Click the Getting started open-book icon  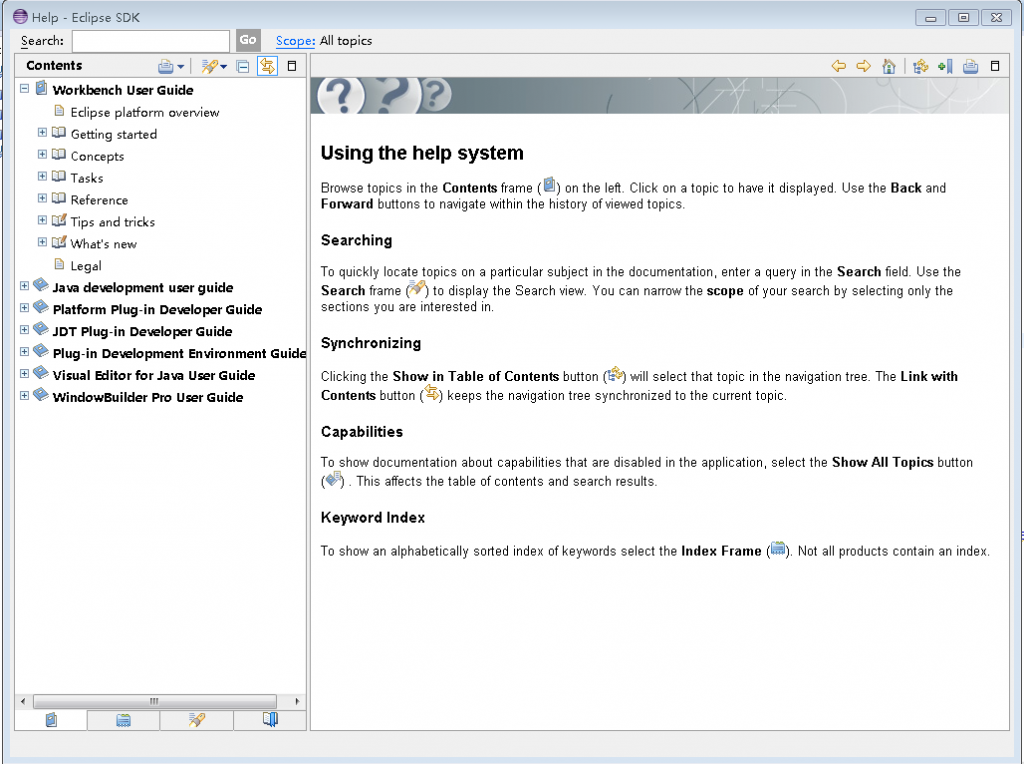coord(59,133)
